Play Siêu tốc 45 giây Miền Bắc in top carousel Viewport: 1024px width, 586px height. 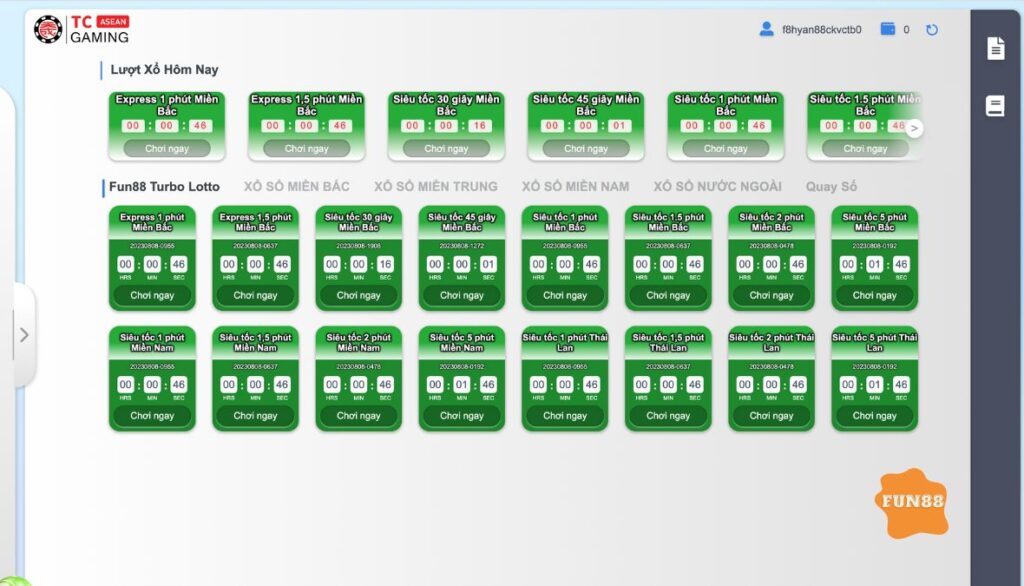pos(586,148)
